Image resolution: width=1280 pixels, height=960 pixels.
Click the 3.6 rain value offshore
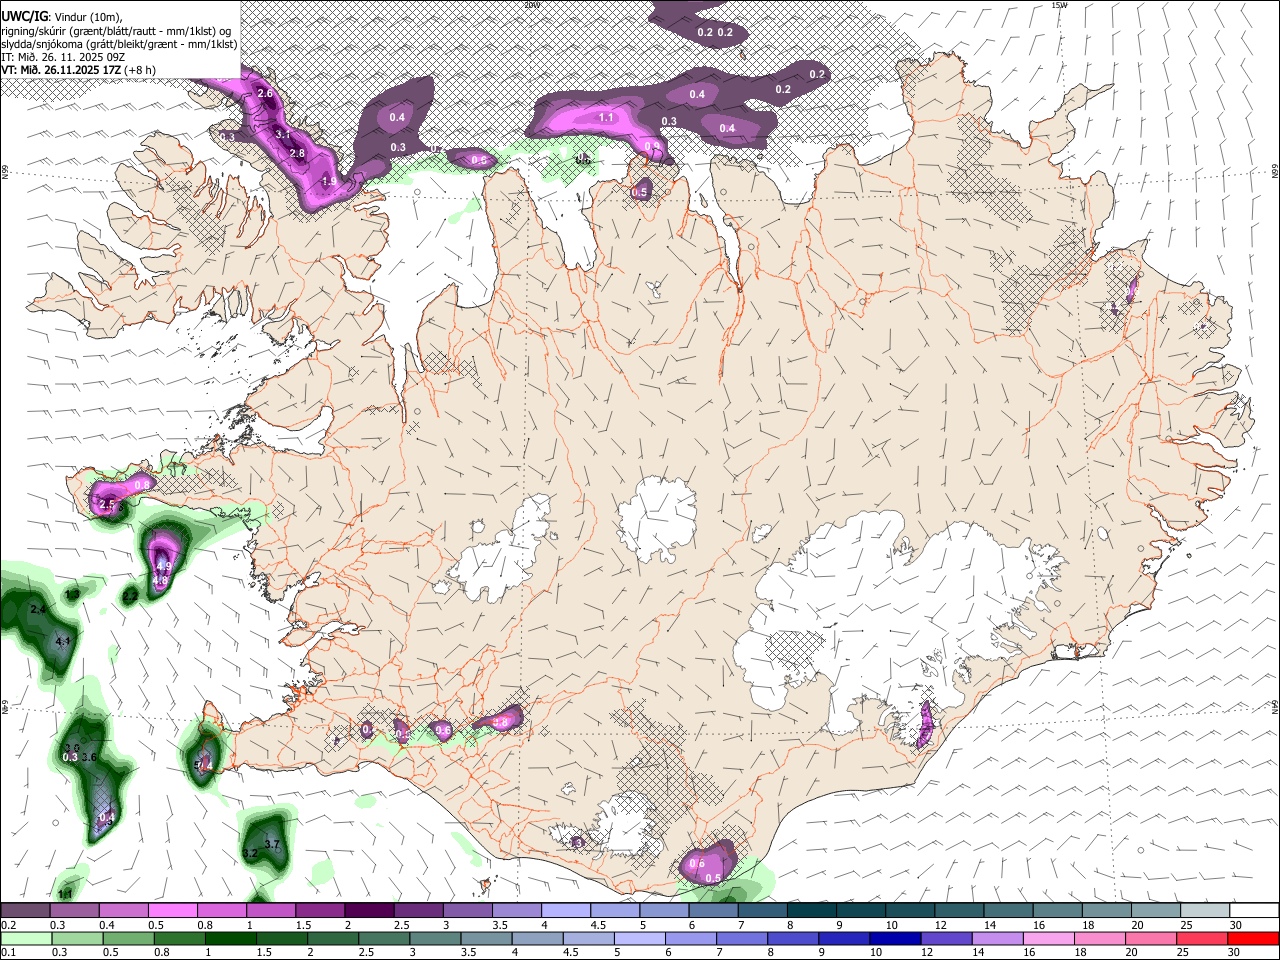pyautogui.click(x=88, y=757)
